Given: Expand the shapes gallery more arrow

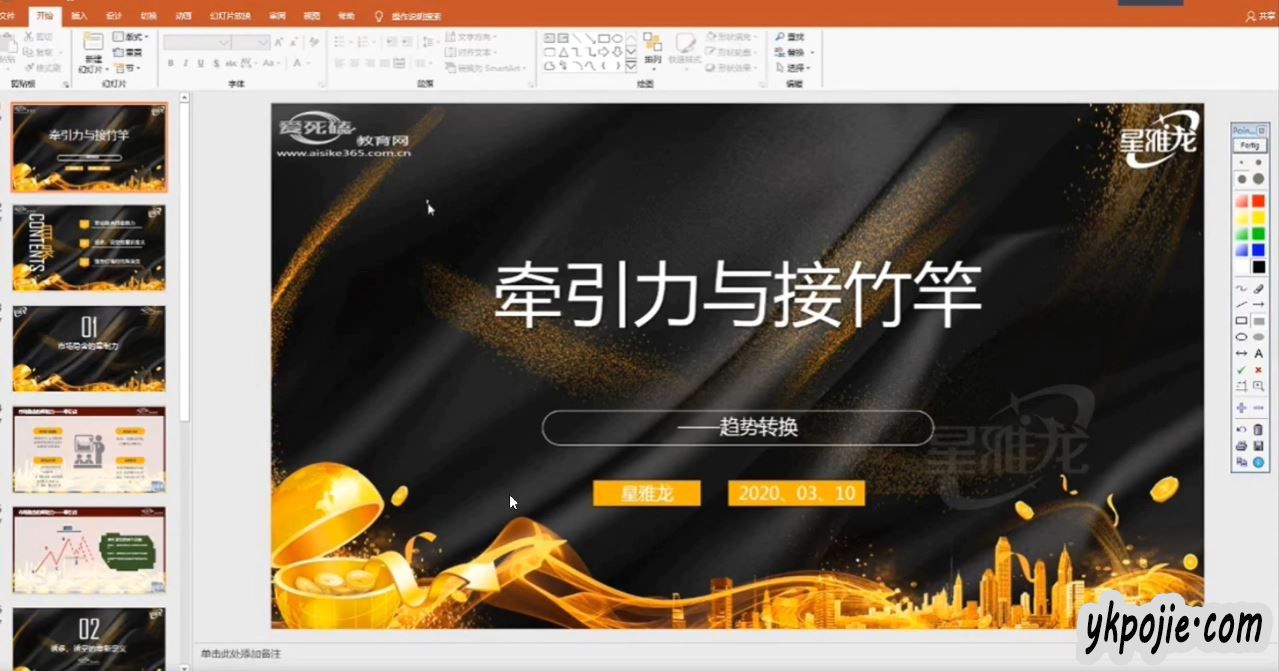Looking at the screenshot, I should tap(631, 66).
